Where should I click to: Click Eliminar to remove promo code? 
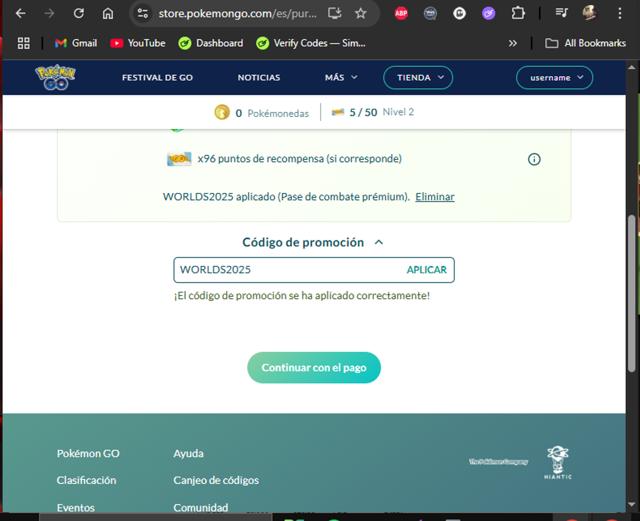coord(435,197)
